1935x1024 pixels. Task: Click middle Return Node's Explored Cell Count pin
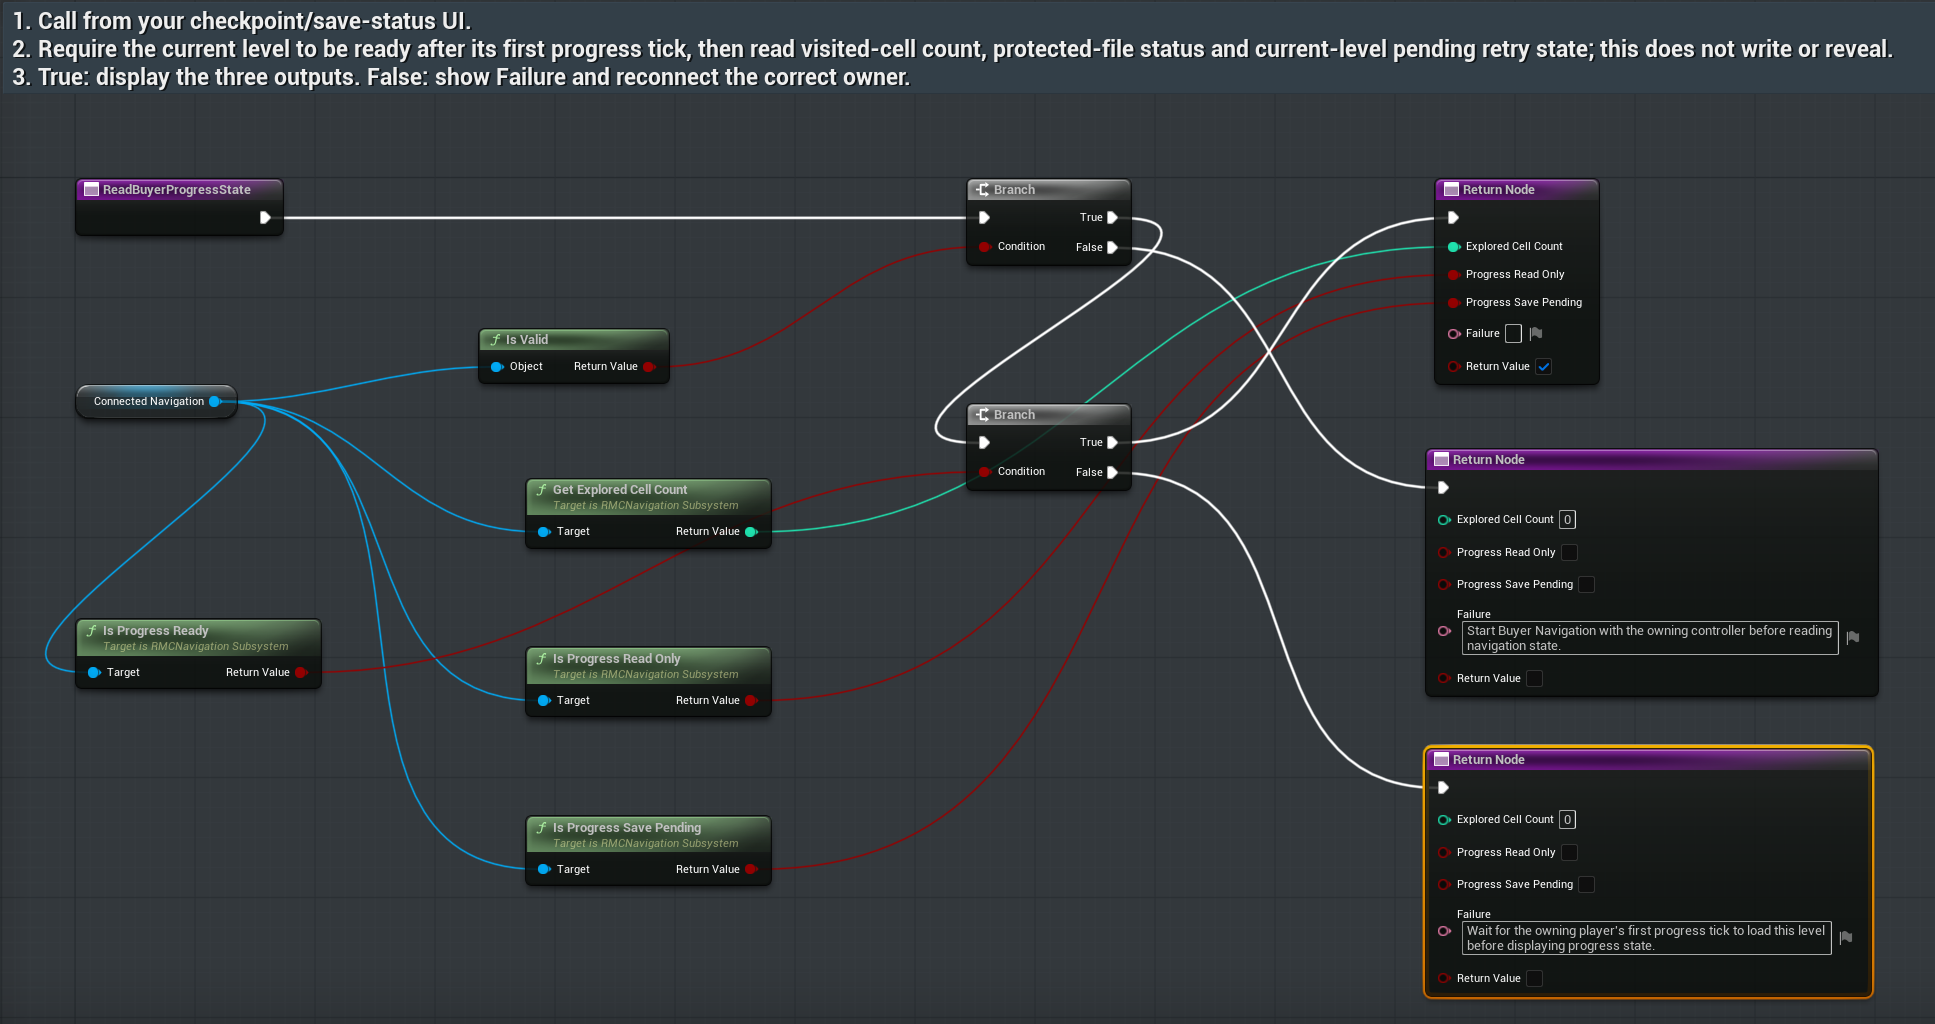1444,520
